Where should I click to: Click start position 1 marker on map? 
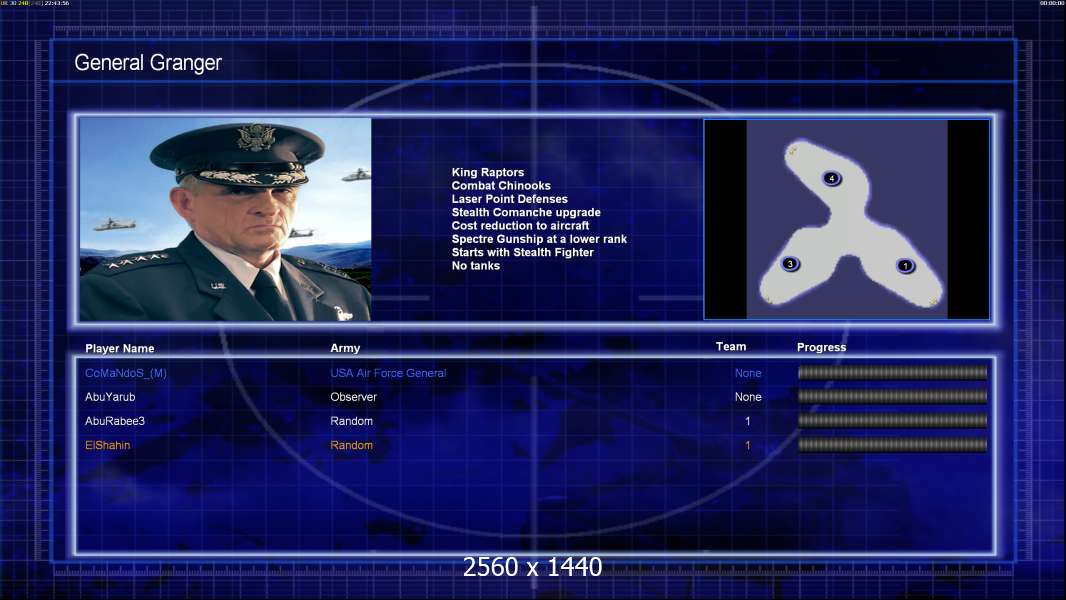click(x=905, y=266)
